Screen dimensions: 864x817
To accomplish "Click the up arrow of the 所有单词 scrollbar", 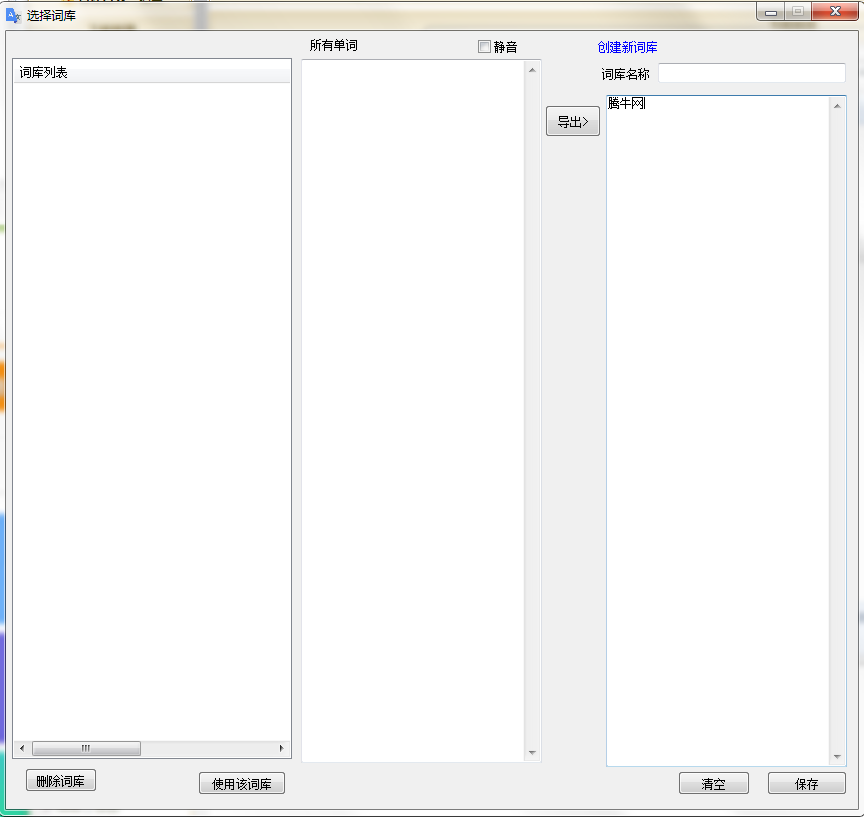I will [x=532, y=71].
